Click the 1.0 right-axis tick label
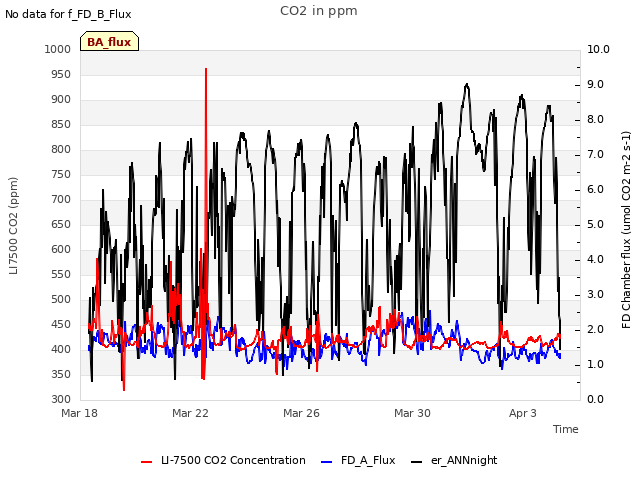Screen dimensions: 640x480 596,364
